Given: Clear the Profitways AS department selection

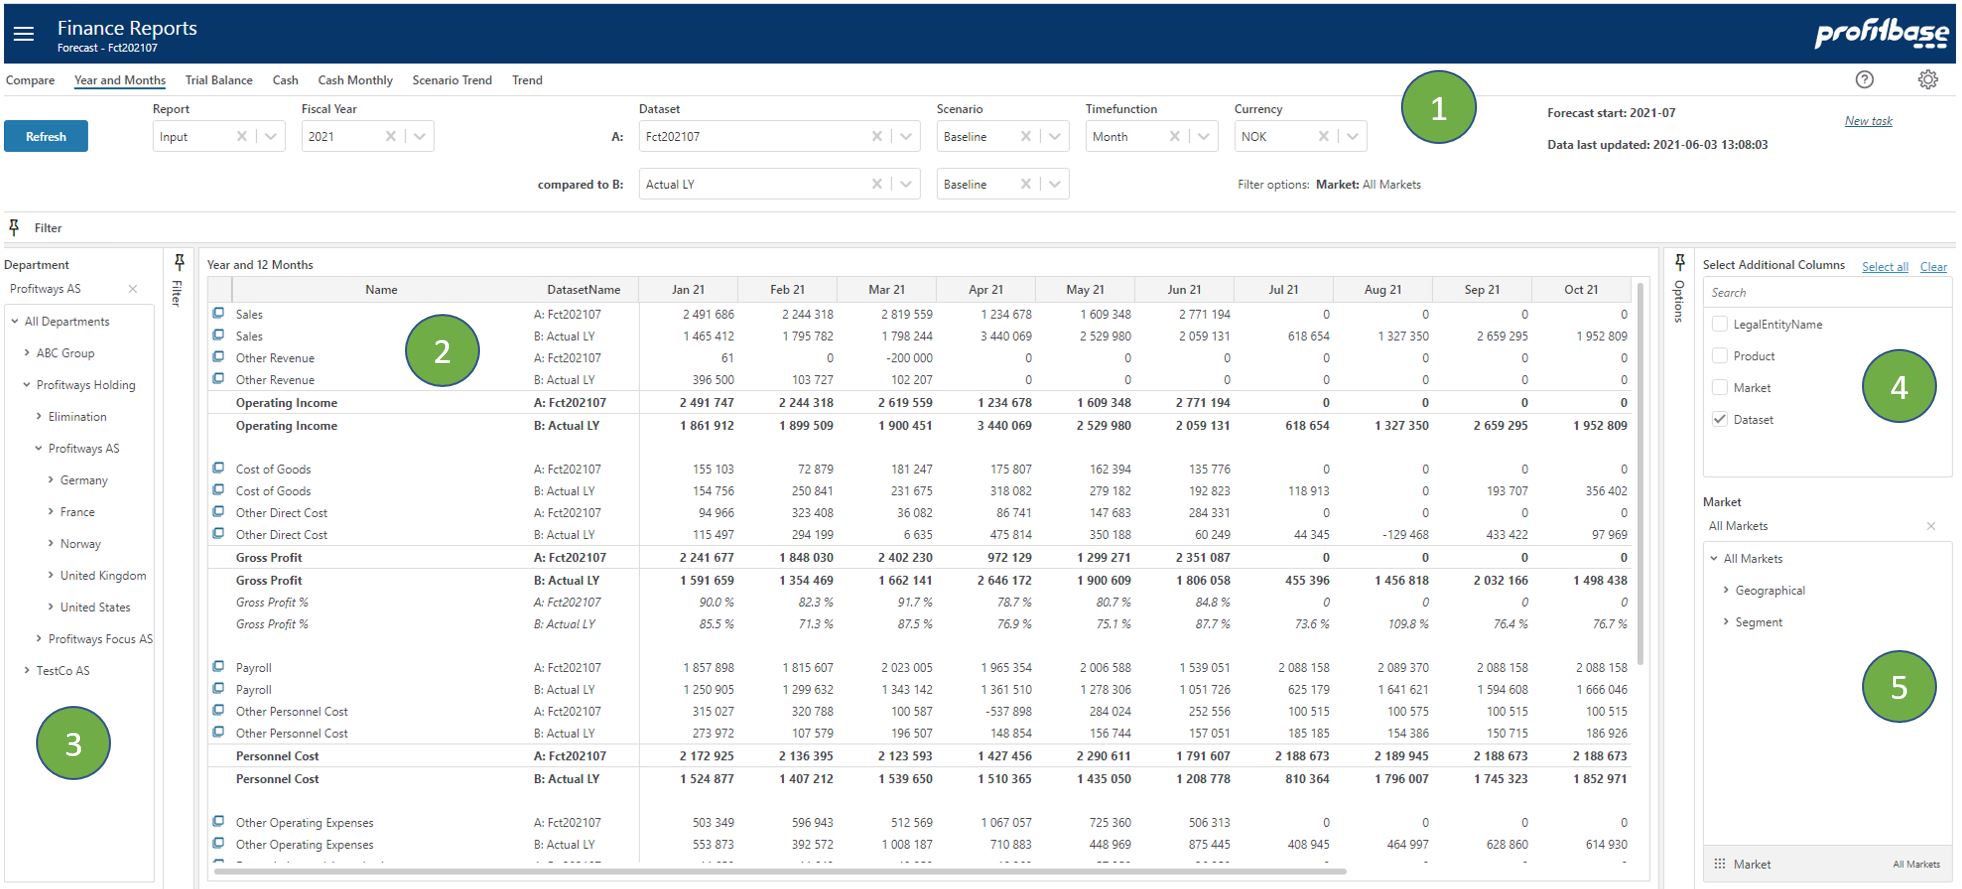Looking at the screenshot, I should point(132,289).
